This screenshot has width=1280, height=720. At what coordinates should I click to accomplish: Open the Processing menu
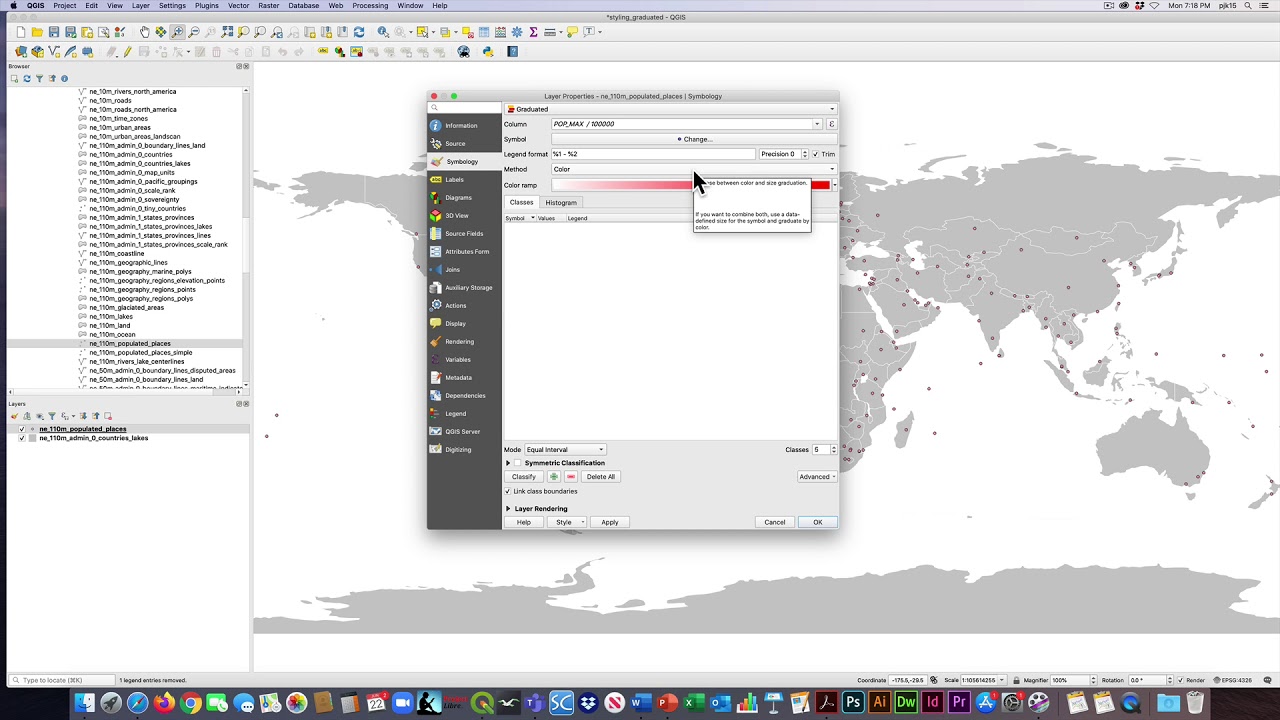(370, 5)
